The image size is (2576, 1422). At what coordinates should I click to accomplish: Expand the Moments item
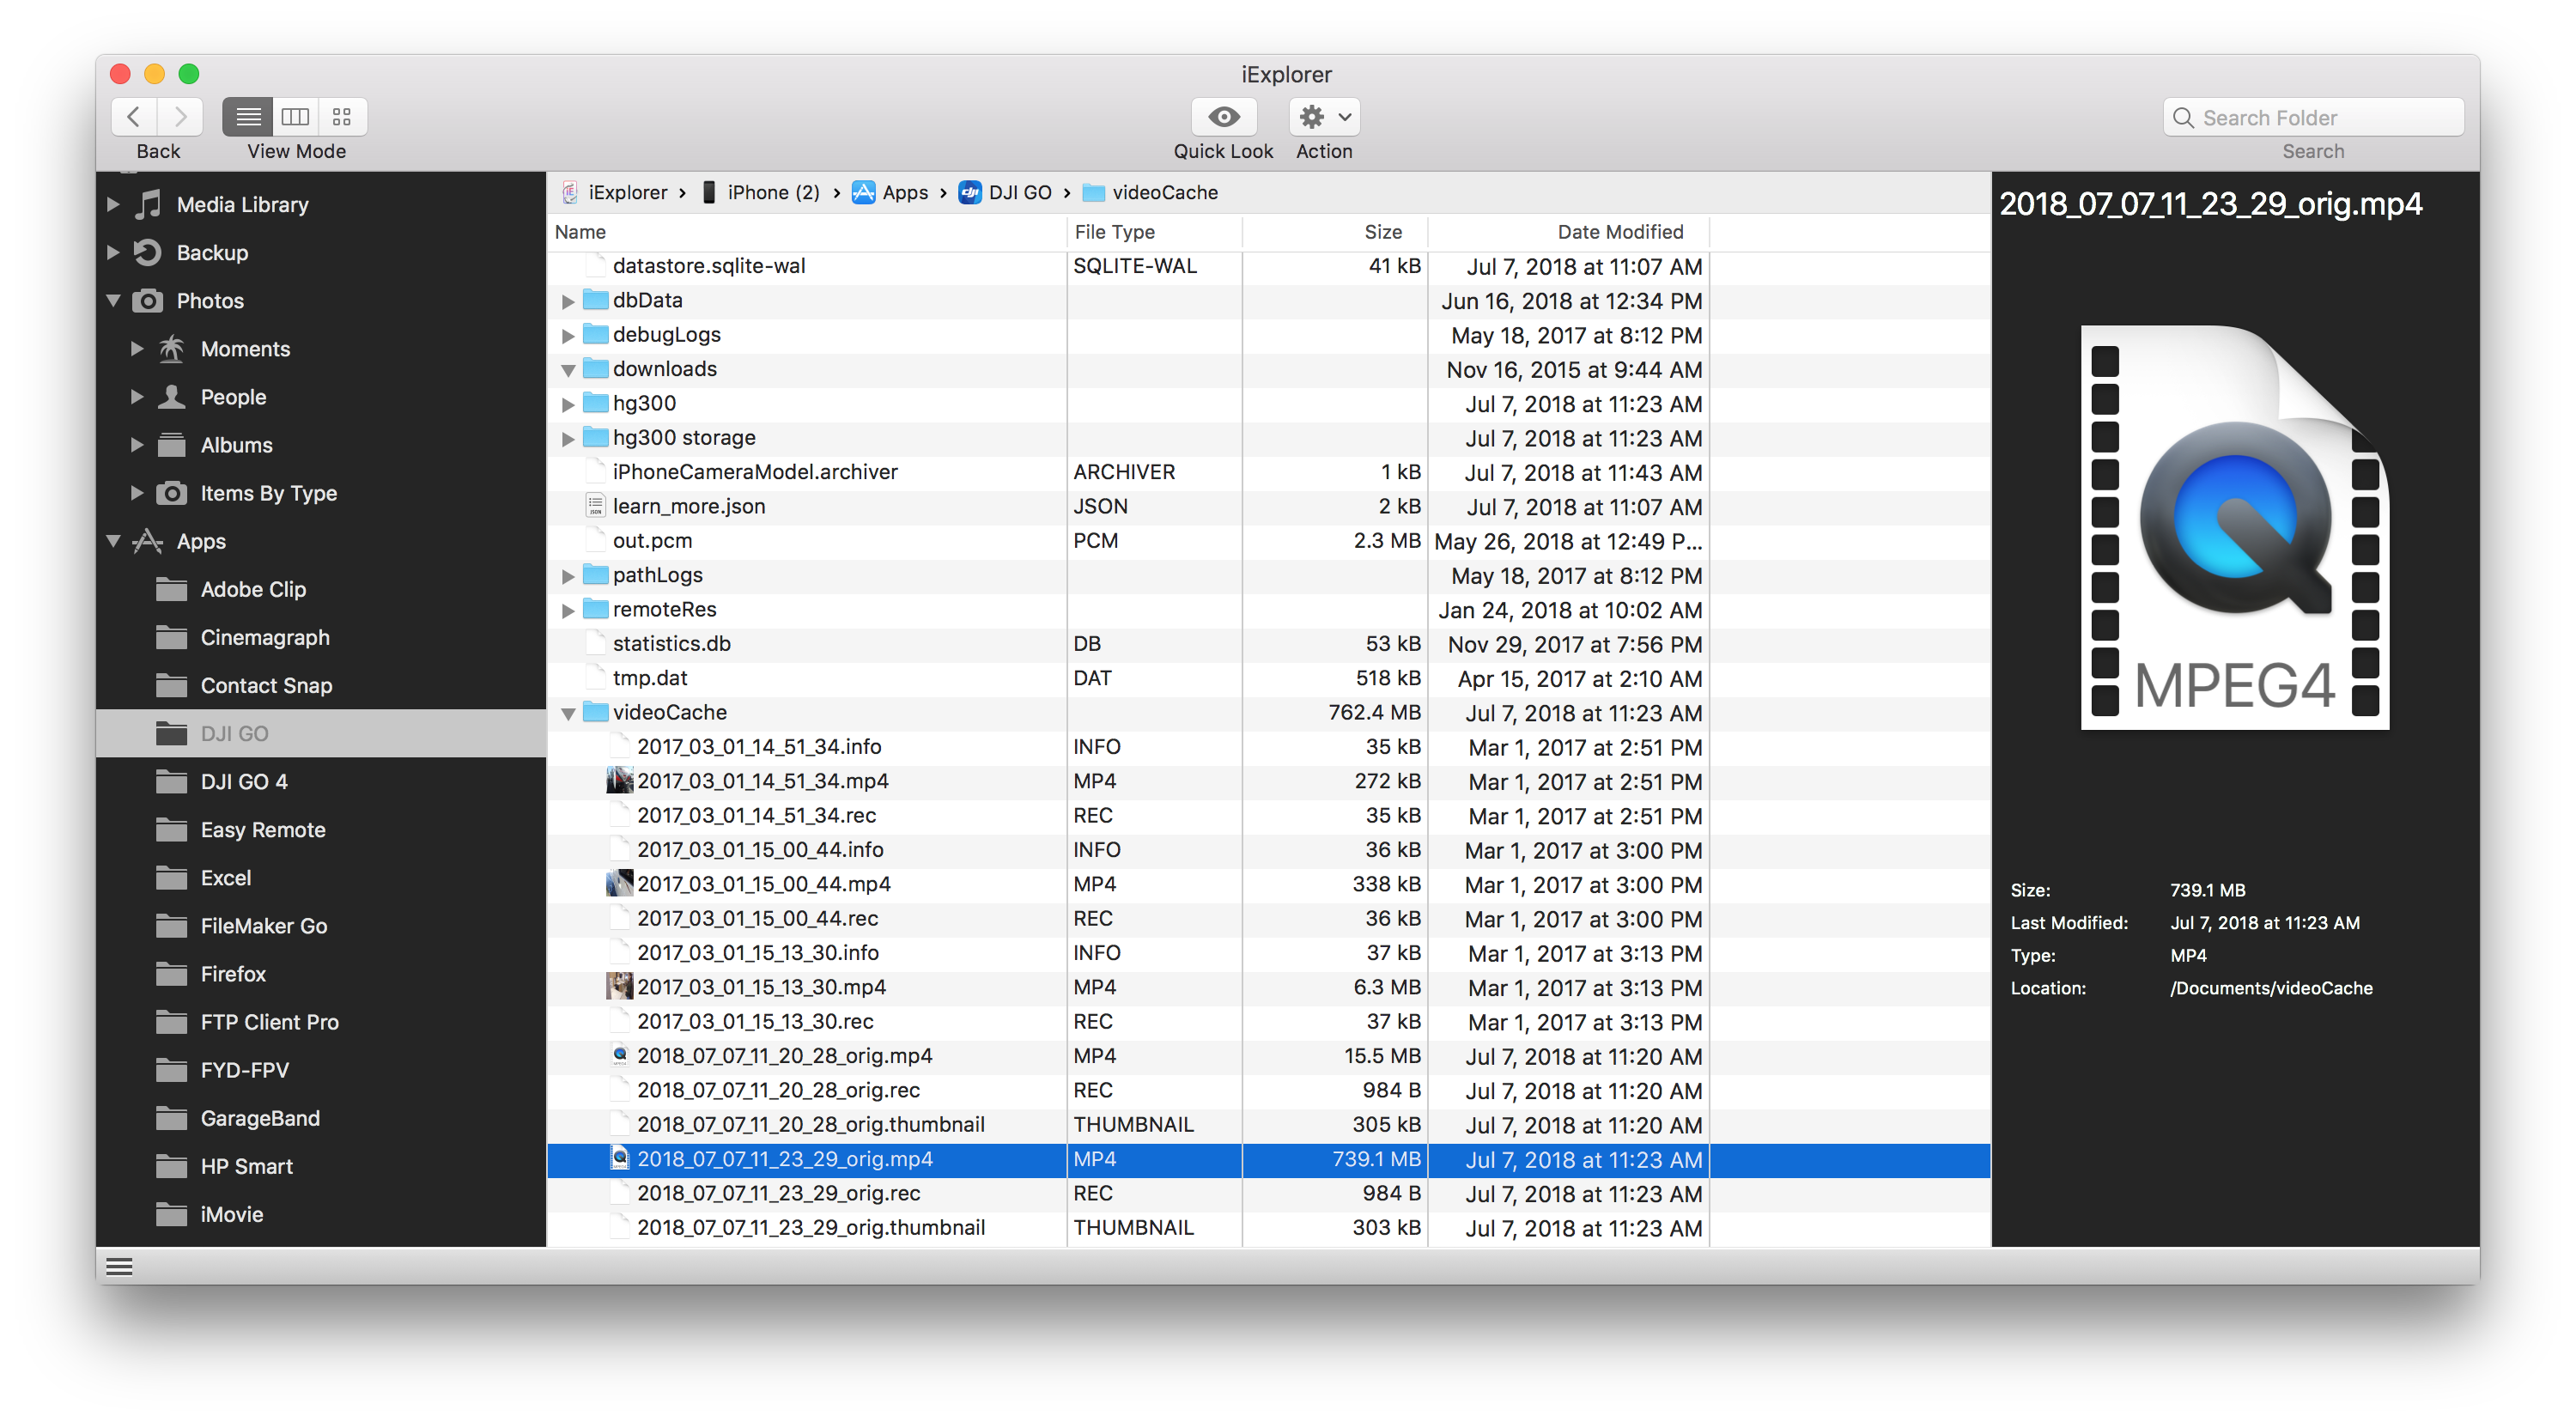[x=138, y=348]
